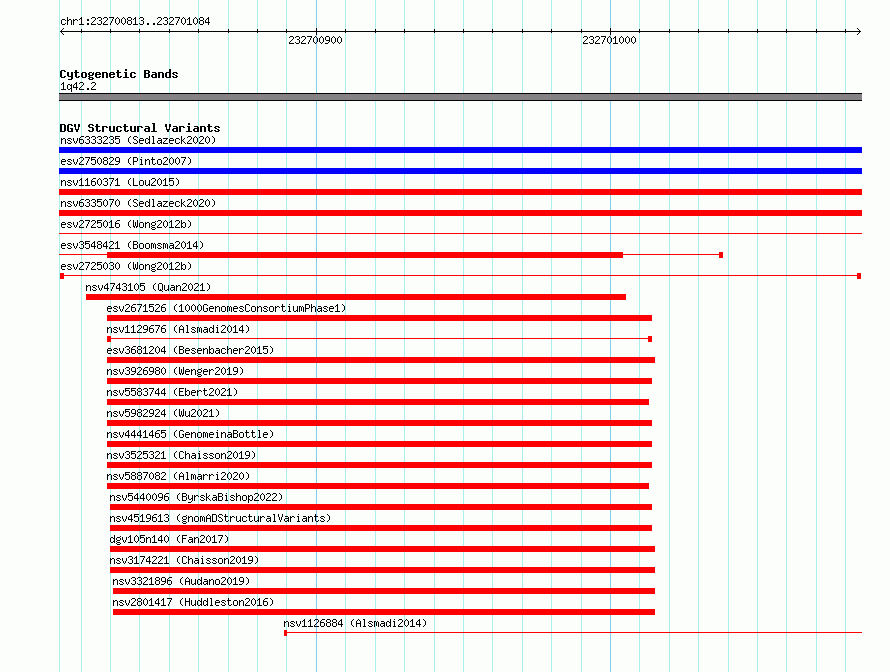Click the gray 1q42.2 cytogenetic band bar
The width and height of the screenshot is (890, 672).
coord(460,97)
